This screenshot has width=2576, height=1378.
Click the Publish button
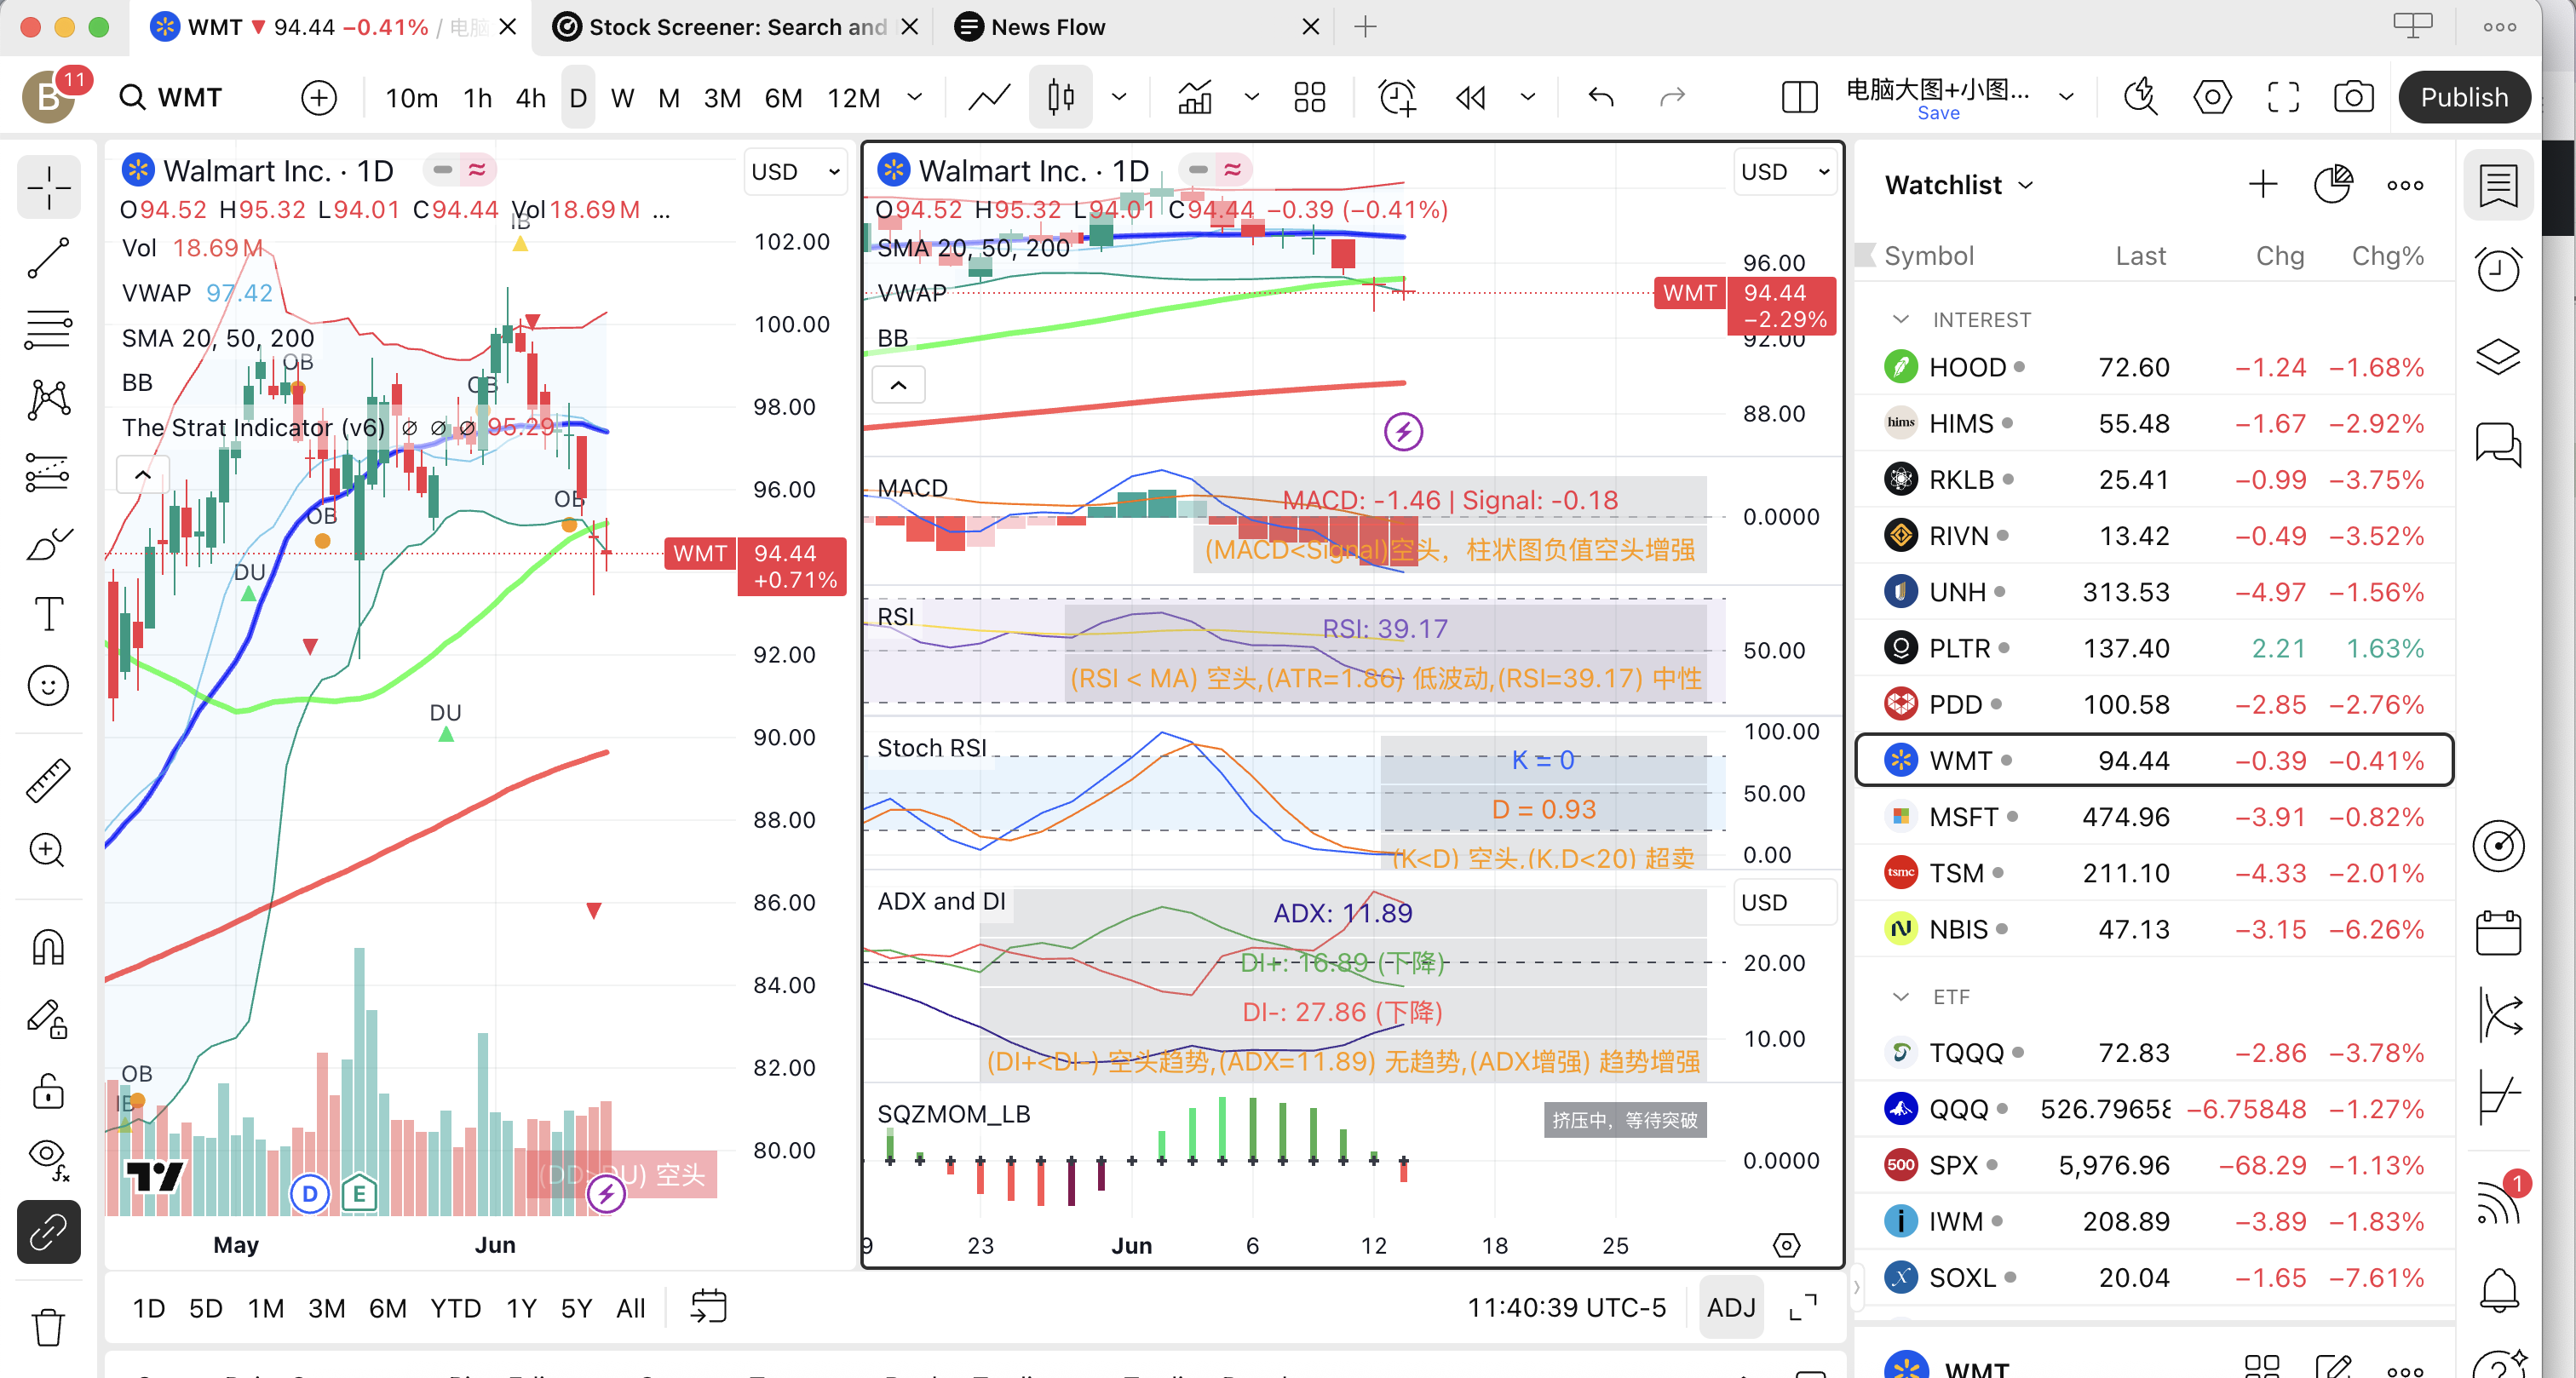pyautogui.click(x=2464, y=96)
